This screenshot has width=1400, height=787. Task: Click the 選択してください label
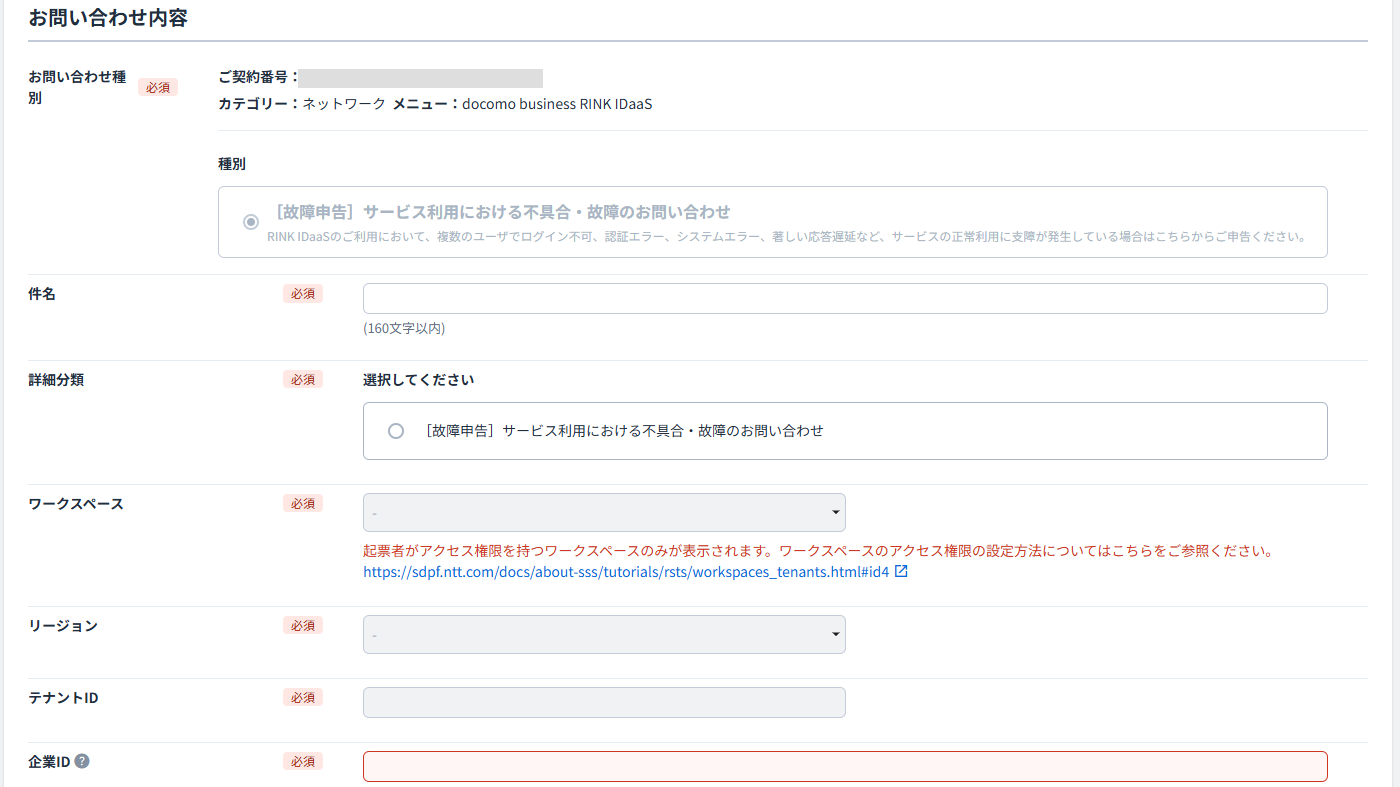click(x=418, y=380)
